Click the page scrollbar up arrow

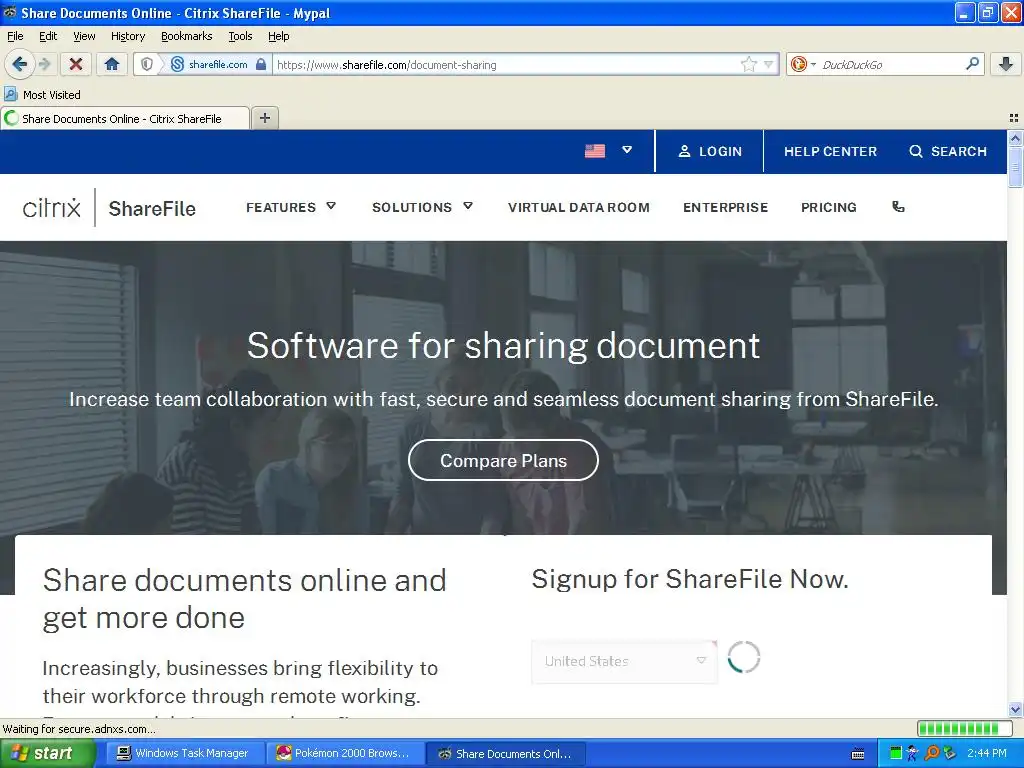[1015, 137]
